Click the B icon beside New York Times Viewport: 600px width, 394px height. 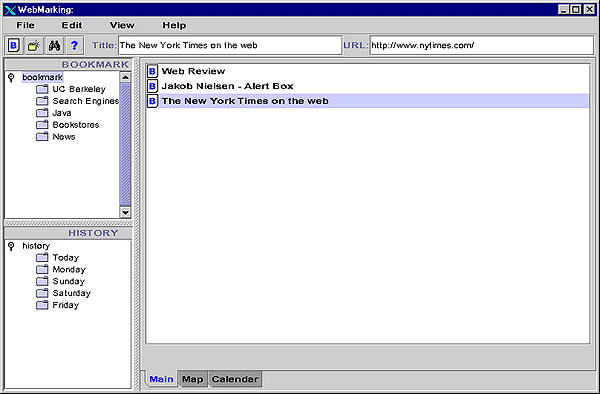152,101
